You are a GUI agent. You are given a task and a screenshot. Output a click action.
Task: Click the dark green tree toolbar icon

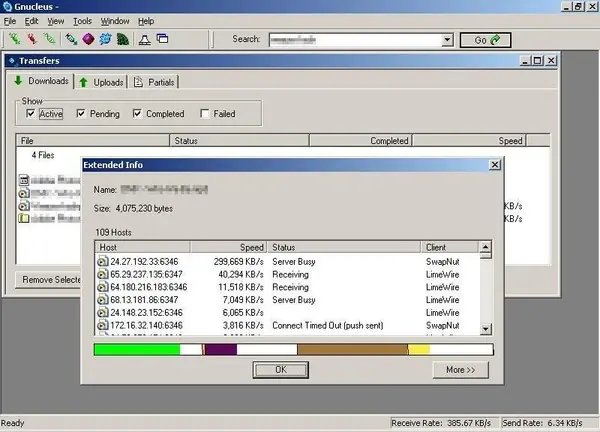point(121,40)
